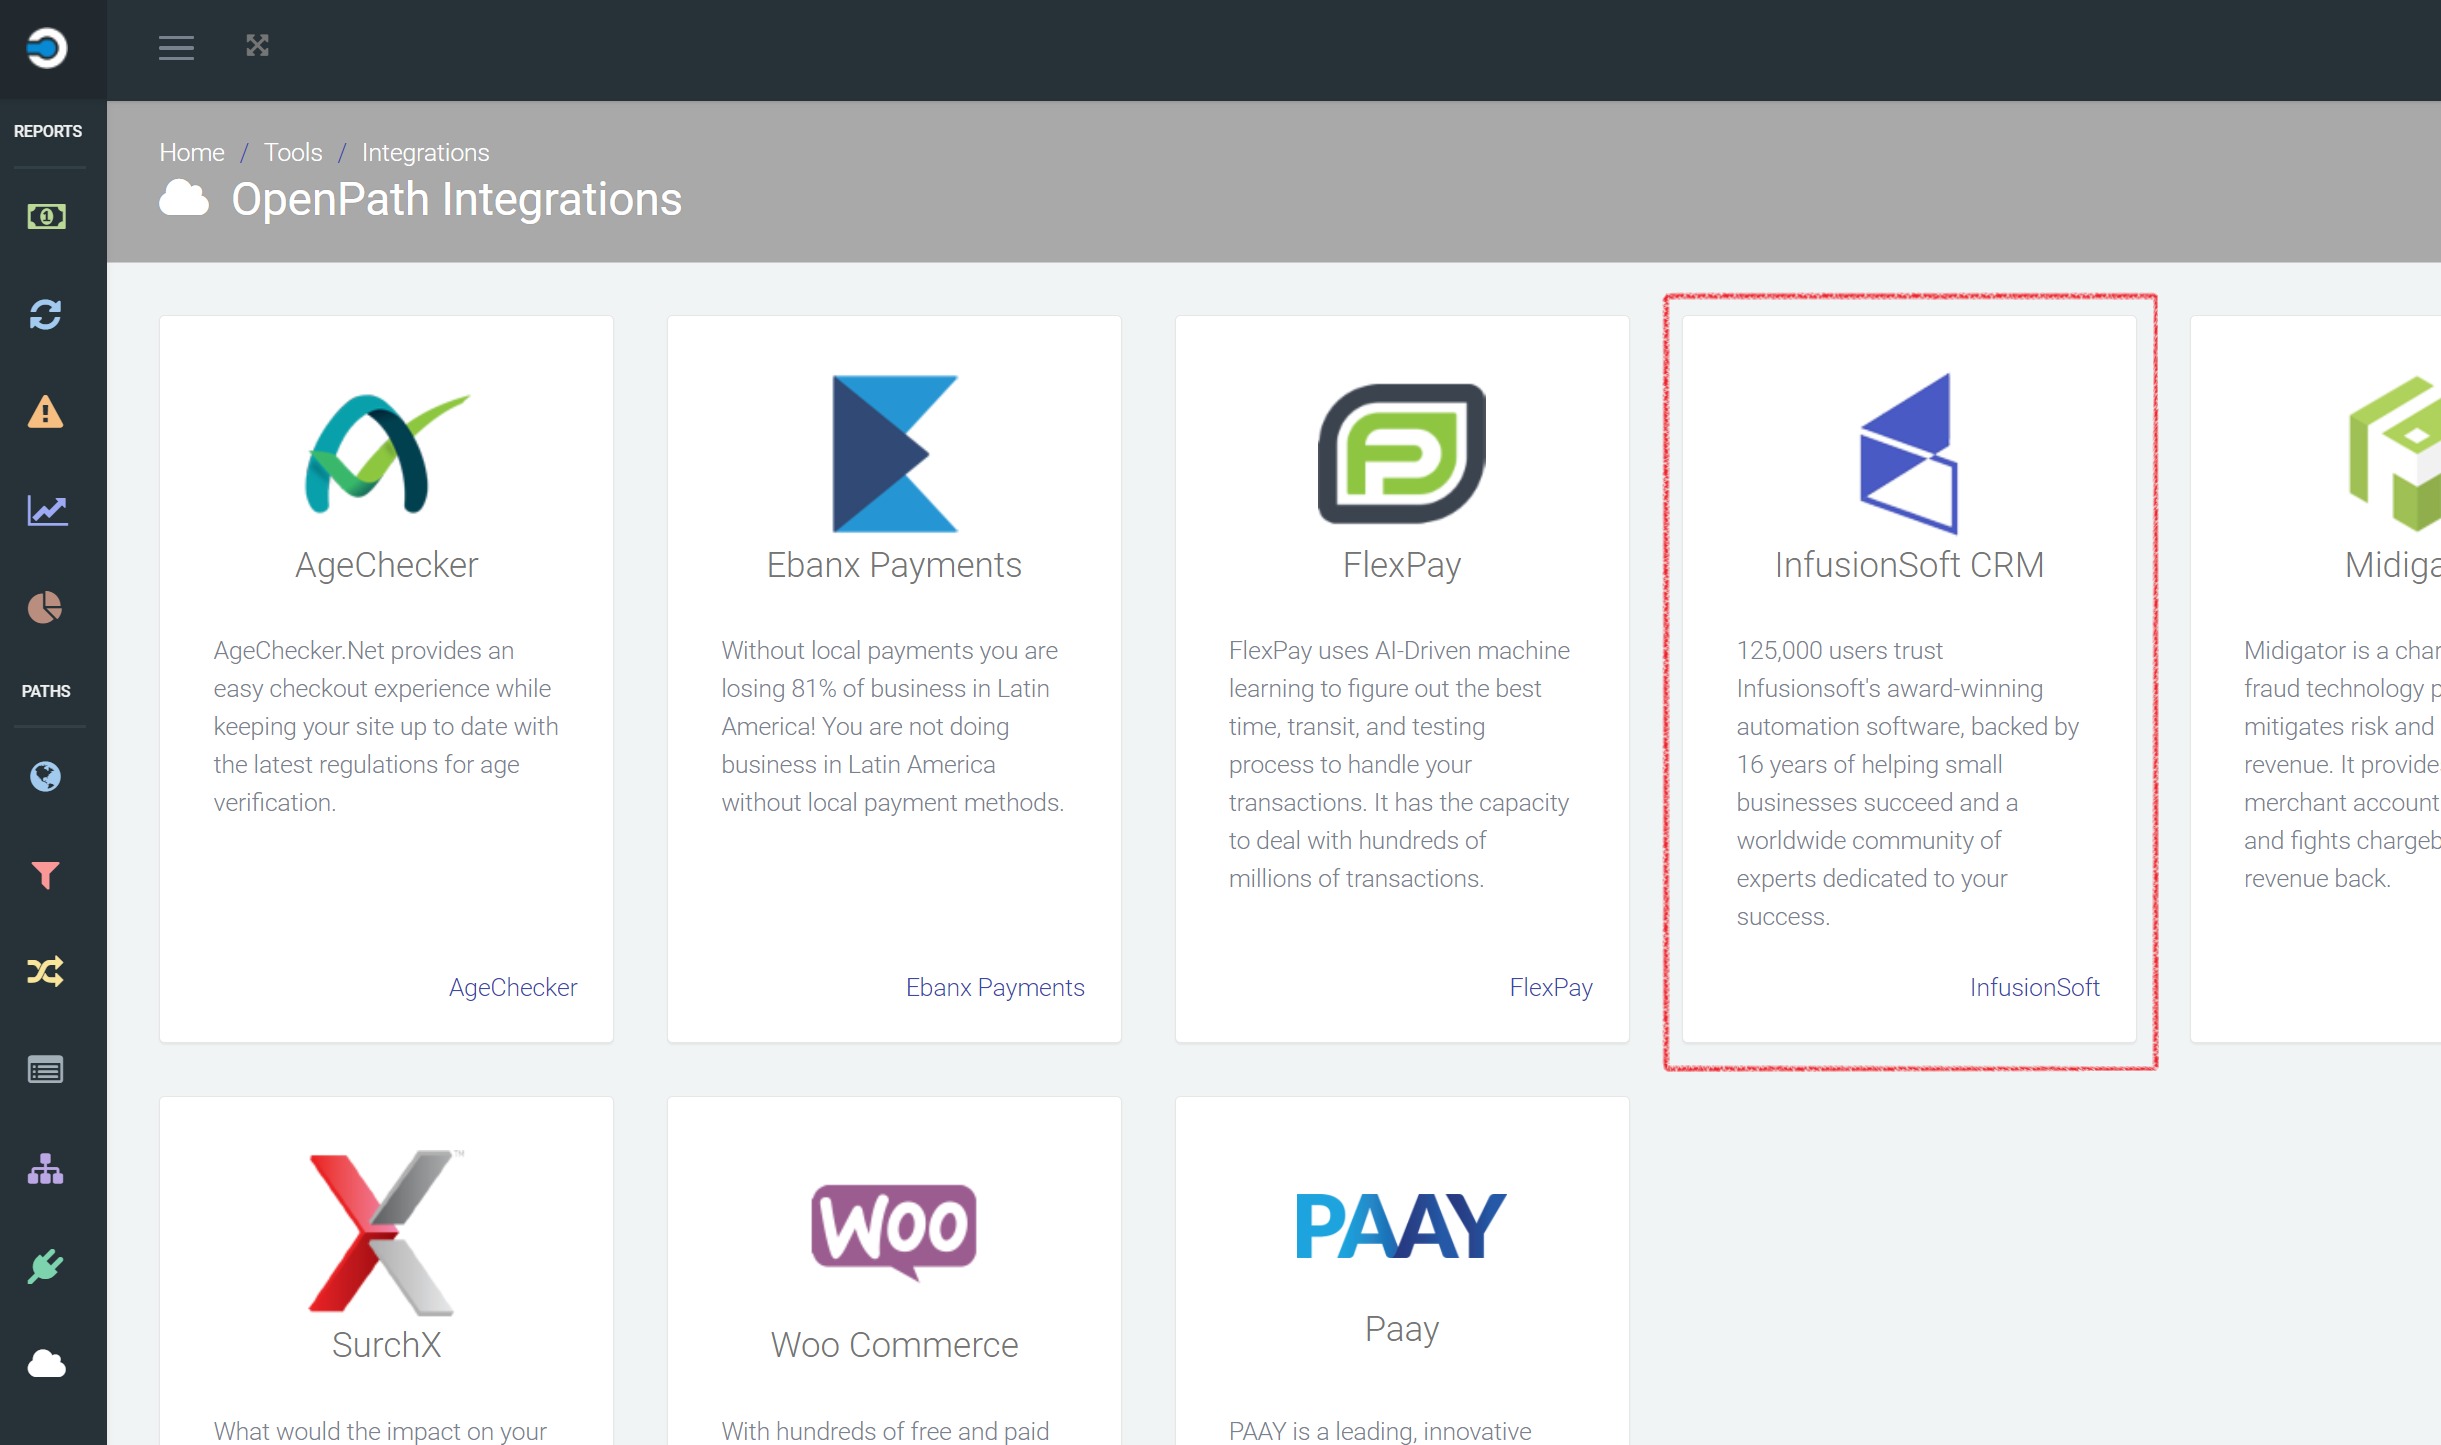Click the Paay card title
The width and height of the screenshot is (2441, 1445).
click(x=1402, y=1329)
